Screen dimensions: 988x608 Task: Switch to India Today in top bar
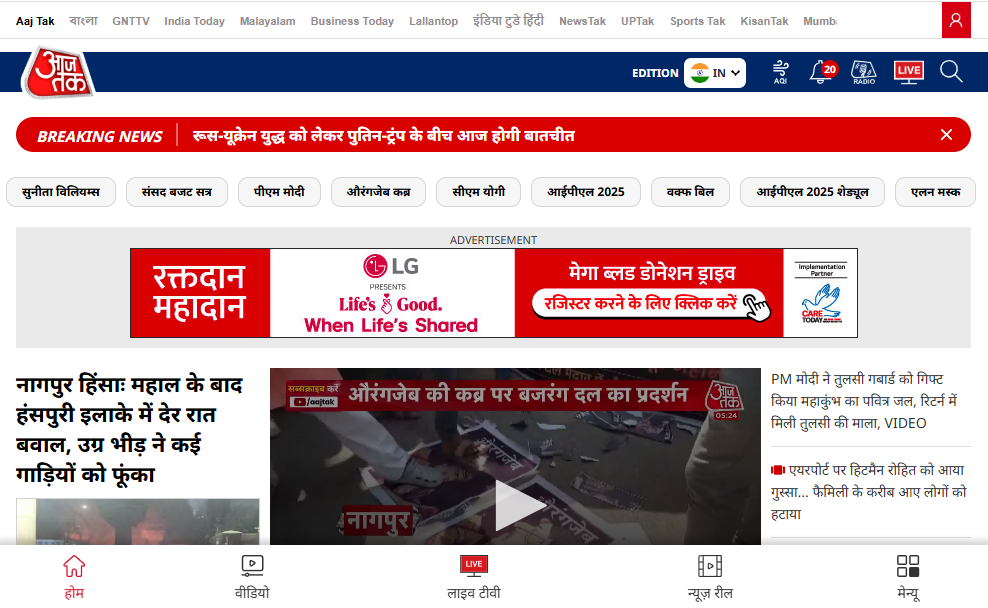coord(194,21)
